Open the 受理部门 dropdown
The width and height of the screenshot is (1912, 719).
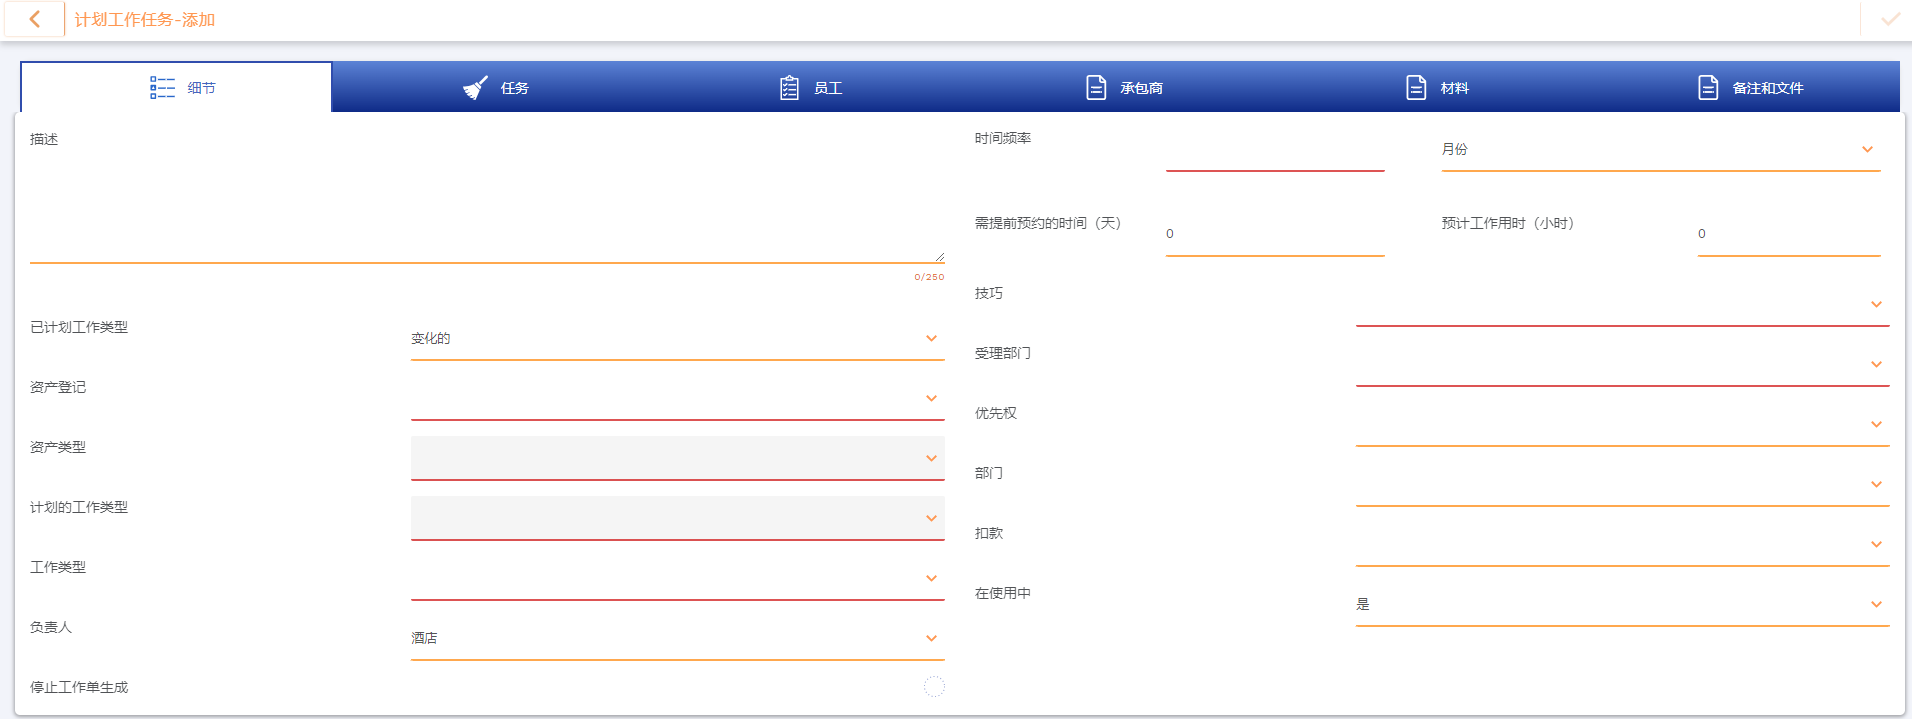(1622, 365)
